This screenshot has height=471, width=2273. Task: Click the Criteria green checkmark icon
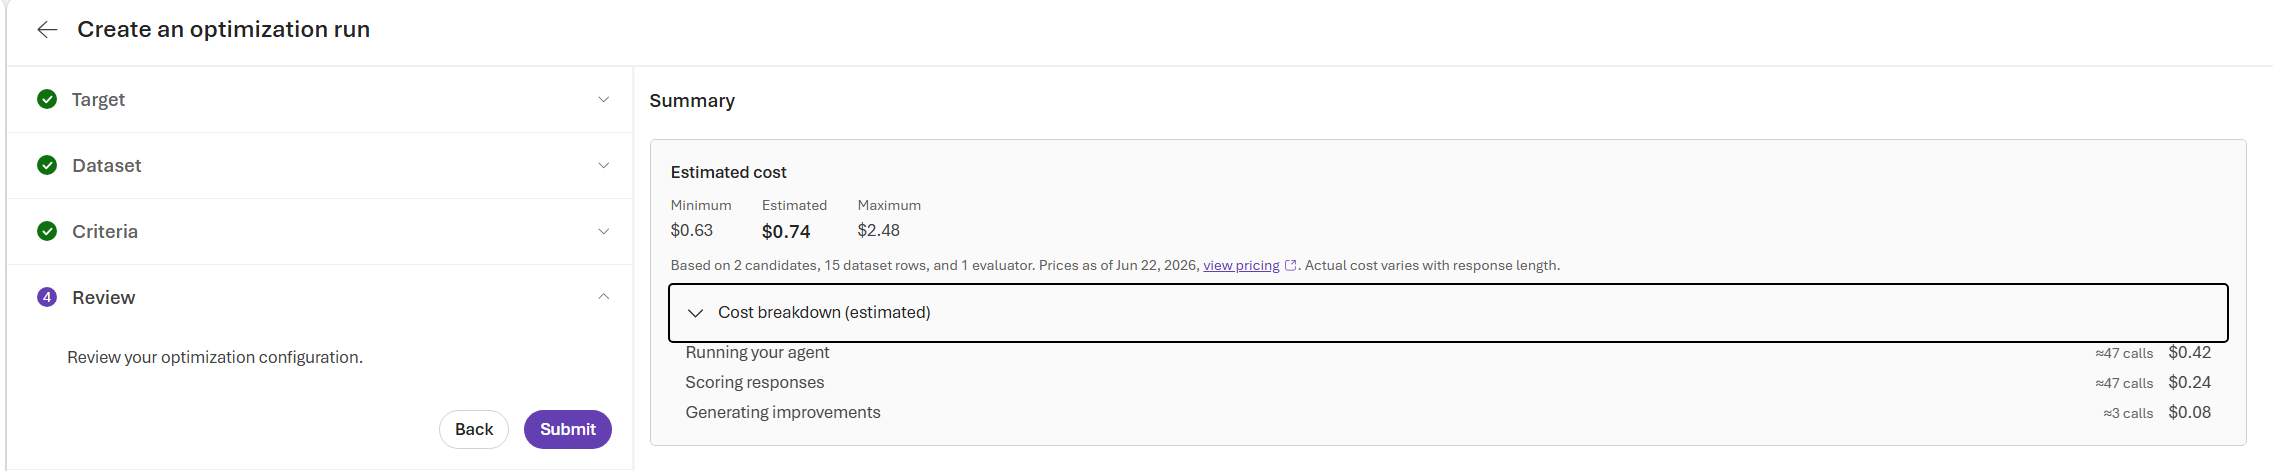tap(47, 231)
